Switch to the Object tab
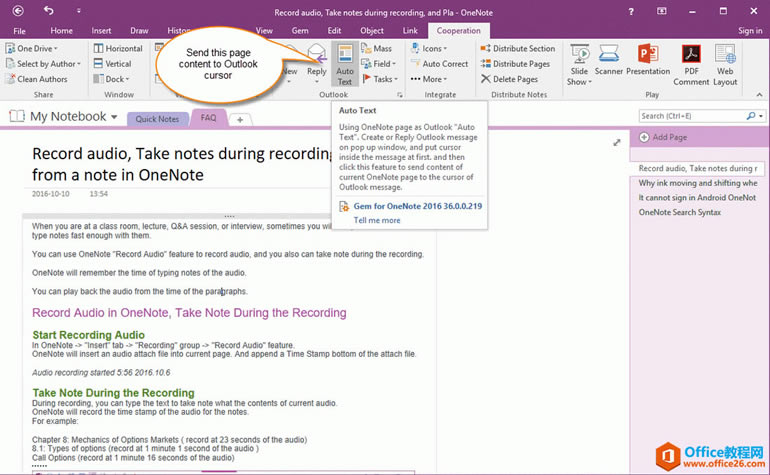The image size is (770, 475). coord(372,30)
